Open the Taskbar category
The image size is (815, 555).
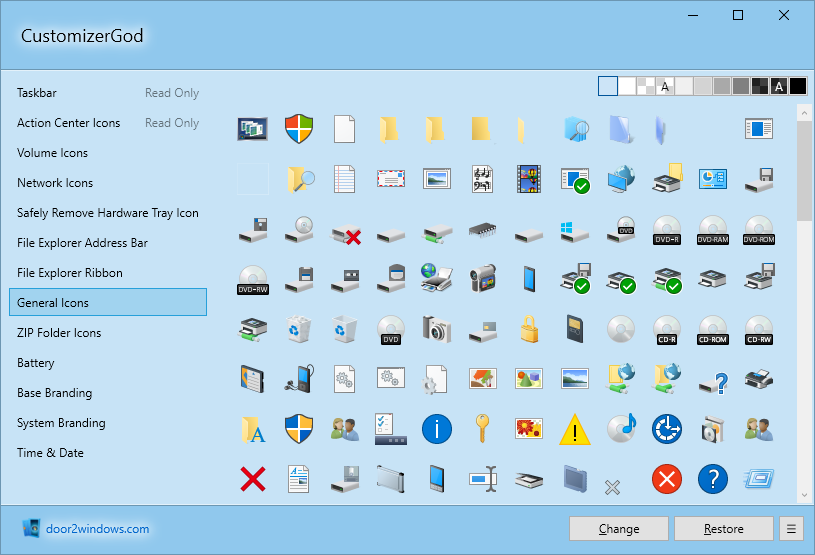(x=108, y=93)
